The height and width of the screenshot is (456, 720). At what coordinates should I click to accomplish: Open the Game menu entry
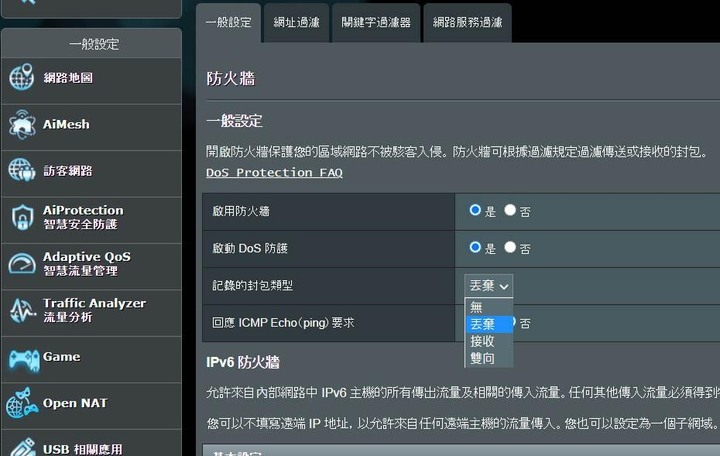pos(91,359)
